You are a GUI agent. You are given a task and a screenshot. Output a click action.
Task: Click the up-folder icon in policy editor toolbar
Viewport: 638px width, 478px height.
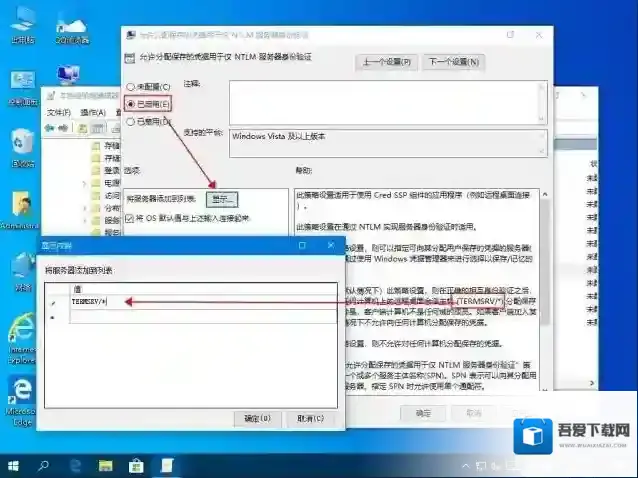[x=83, y=129]
